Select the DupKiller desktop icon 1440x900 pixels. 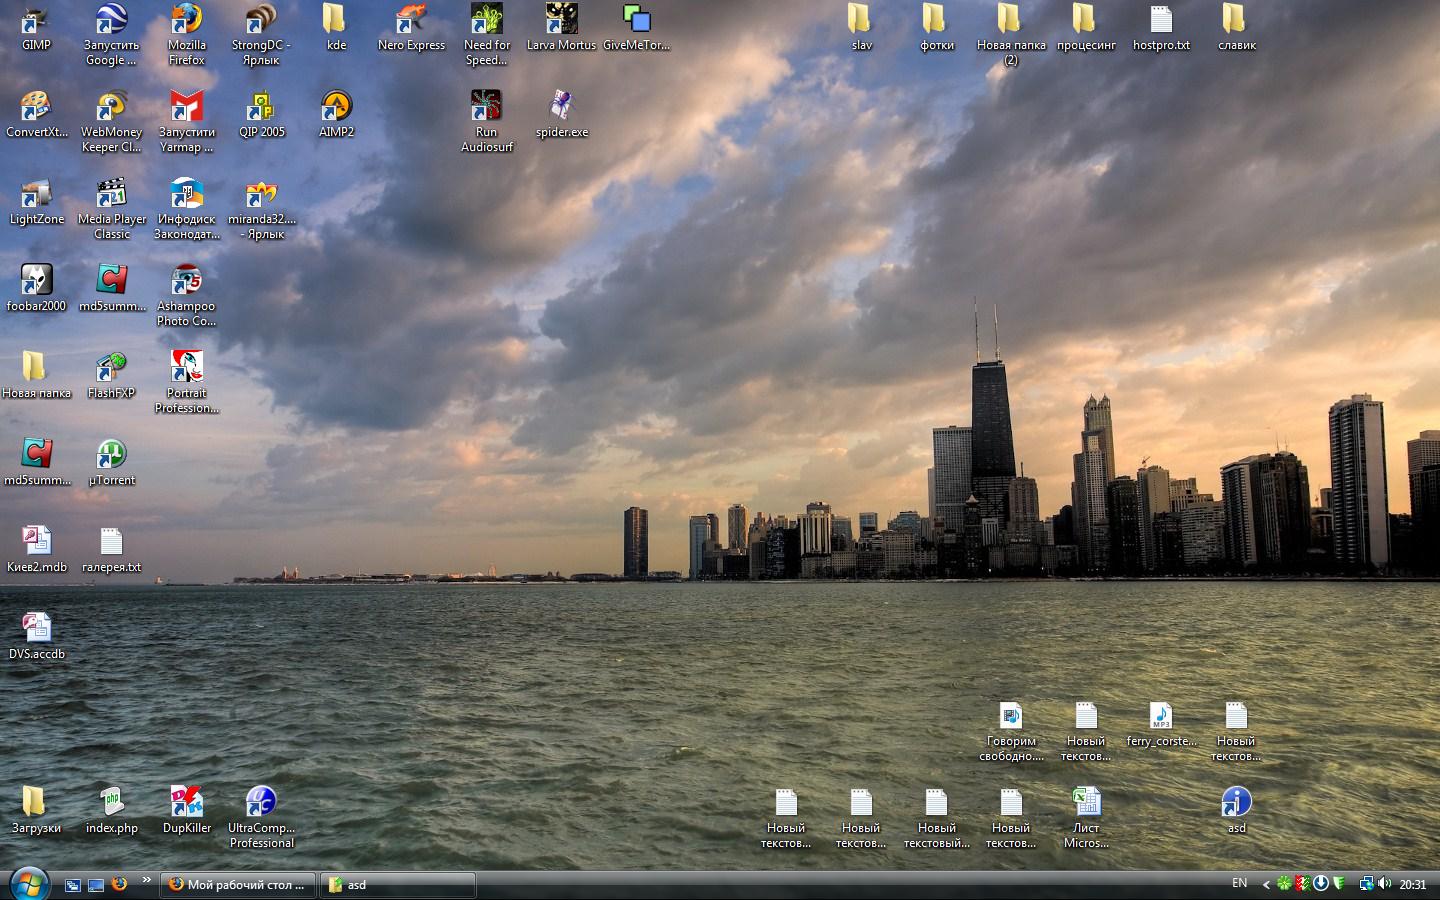[186, 803]
